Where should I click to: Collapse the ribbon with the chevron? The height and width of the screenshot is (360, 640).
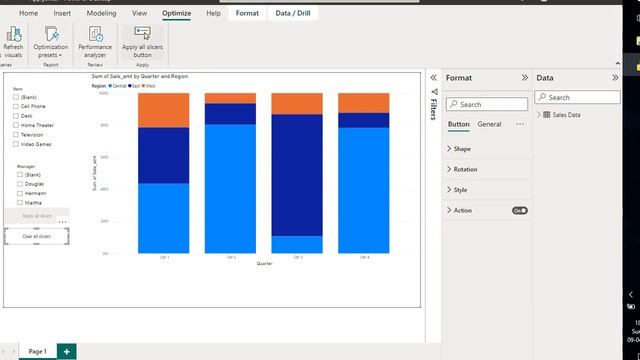coord(618,63)
